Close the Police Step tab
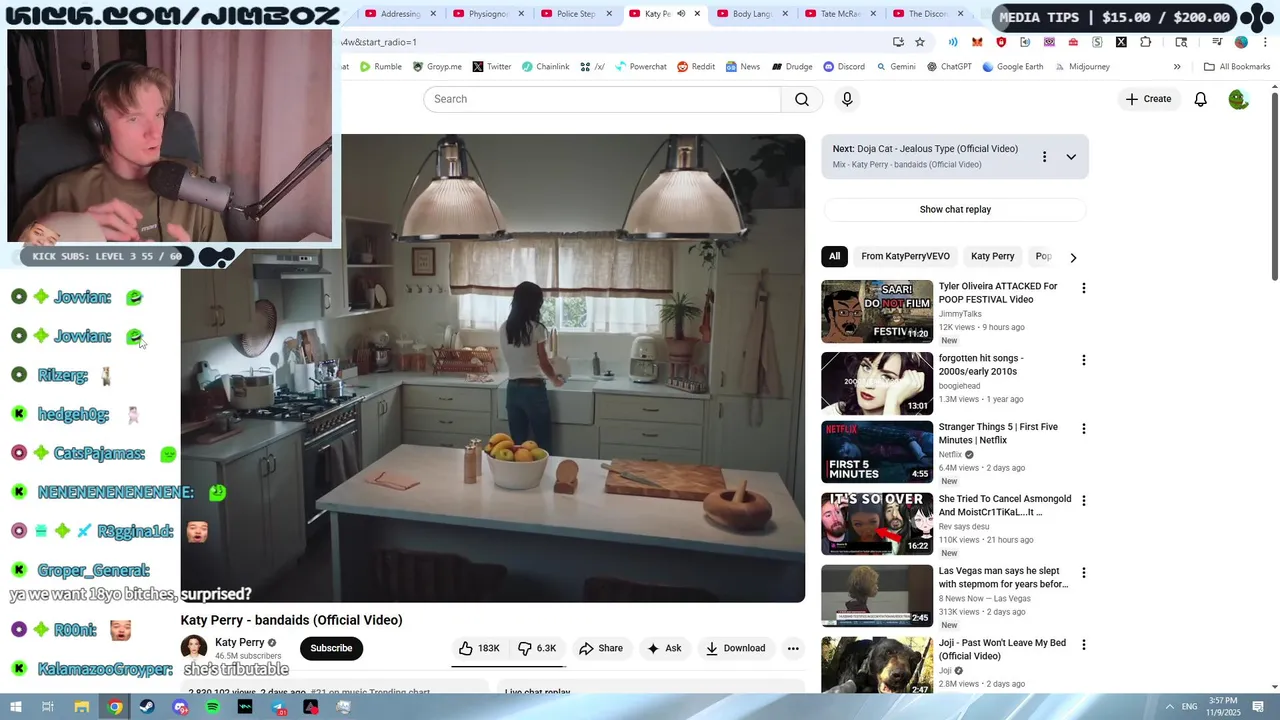The width and height of the screenshot is (1280, 720). (609, 14)
